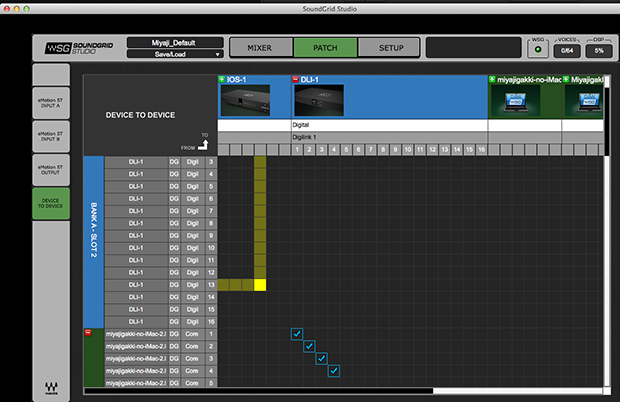Select DEVICE TO DEVICE sidebar view
The height and width of the screenshot is (402, 620).
pos(51,203)
